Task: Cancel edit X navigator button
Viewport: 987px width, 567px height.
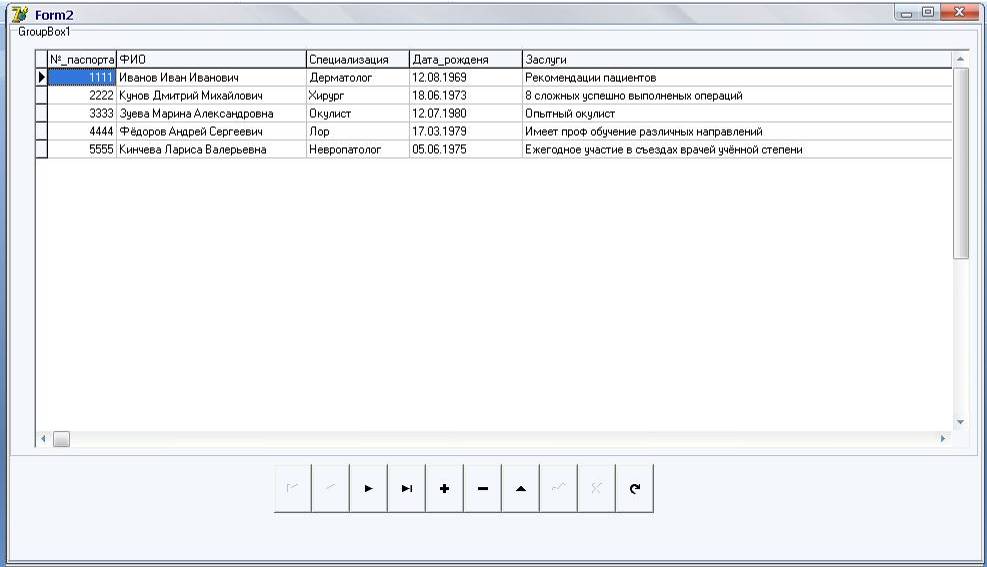Action: tap(597, 488)
